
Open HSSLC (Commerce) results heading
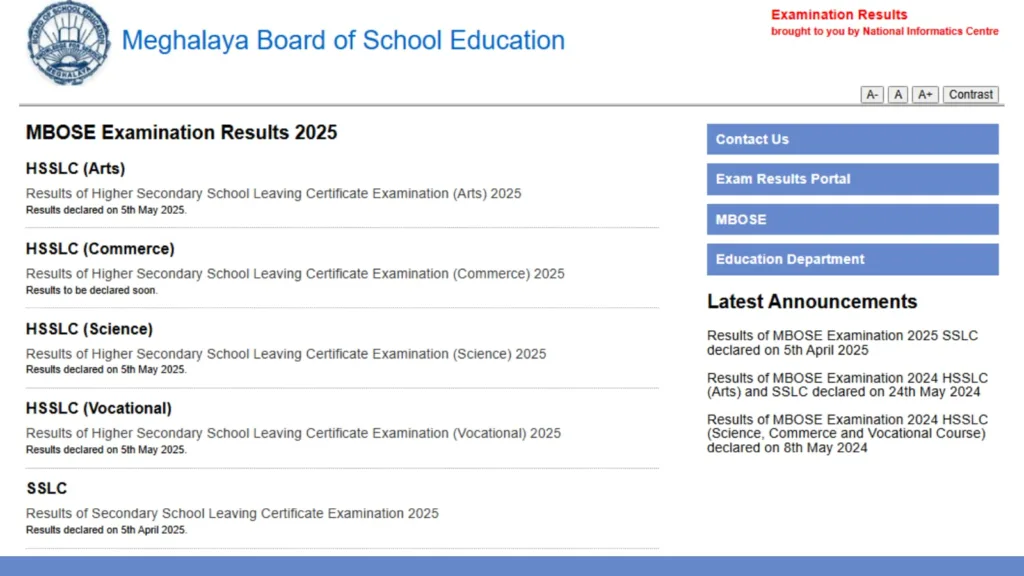100,249
